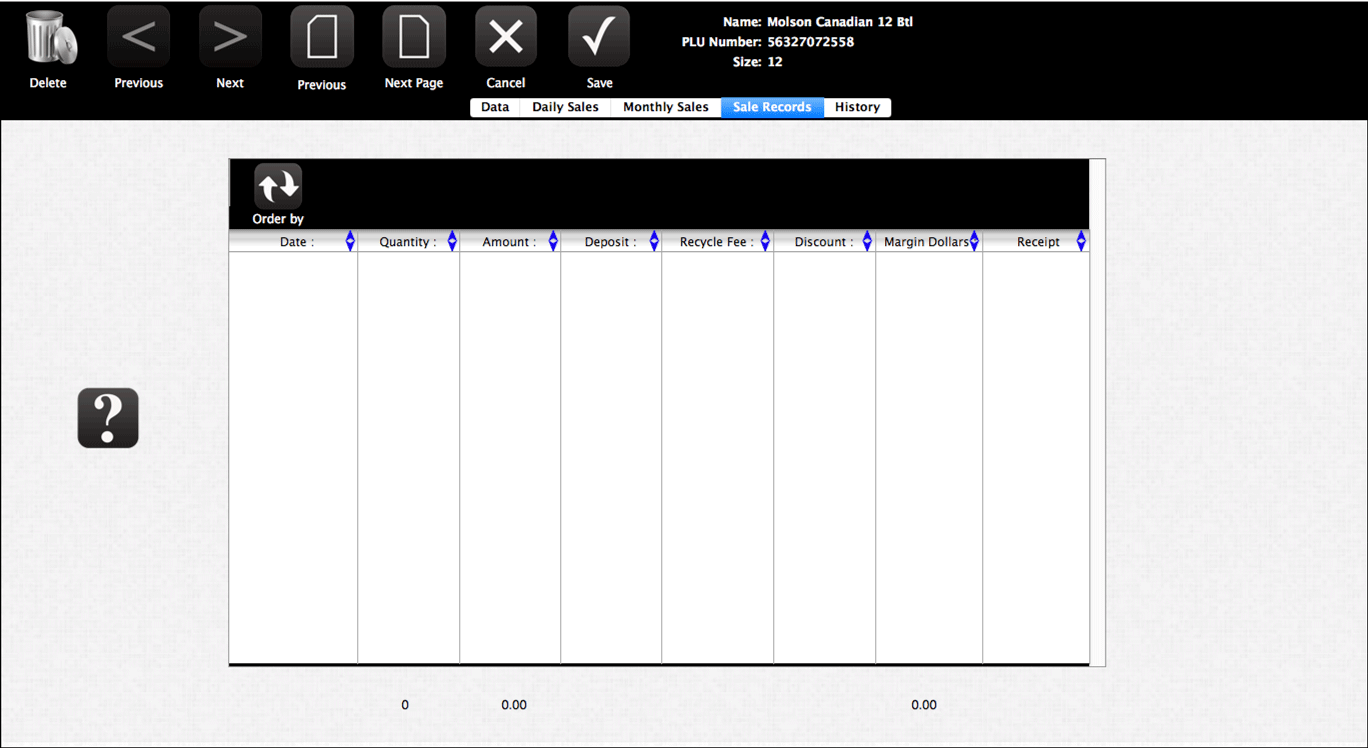Viewport: 1368px width, 748px height.
Task: Click the sale records vertical scrollbar
Action: tap(1097, 412)
